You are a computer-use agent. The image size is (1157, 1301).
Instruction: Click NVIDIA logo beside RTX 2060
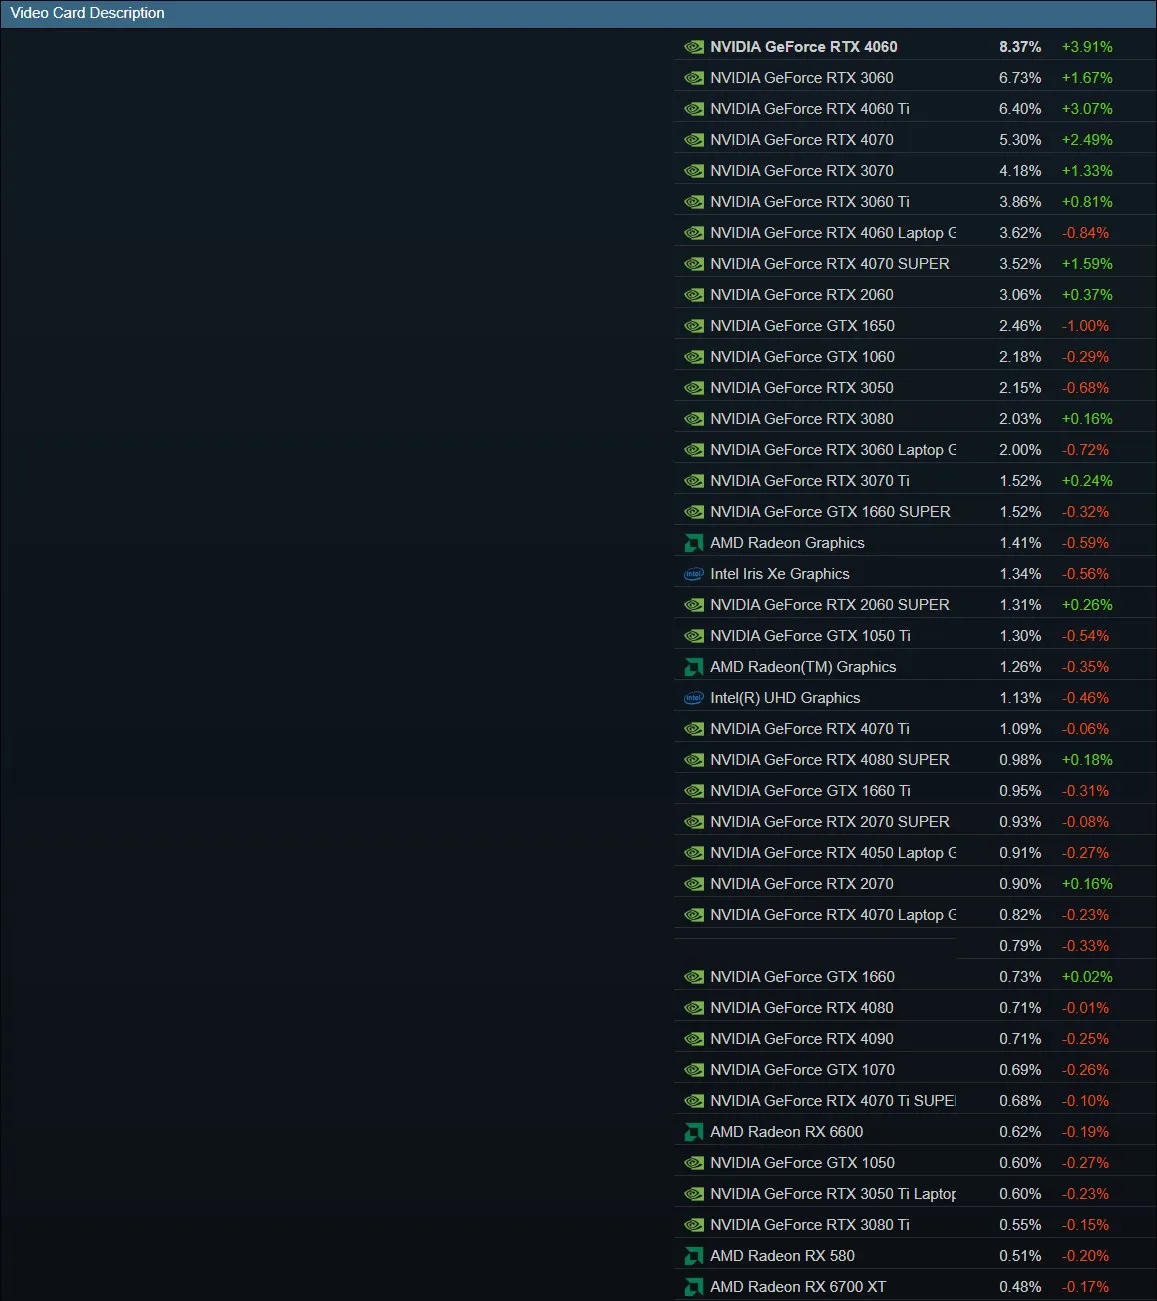click(694, 295)
